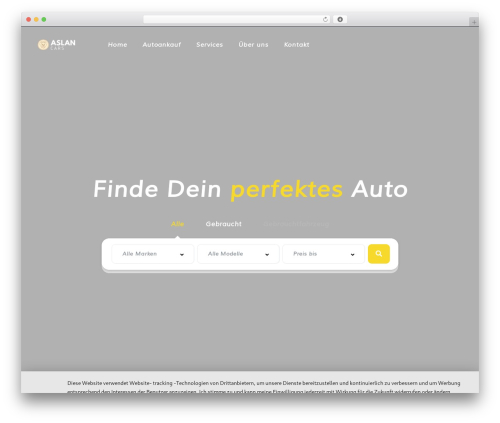500x423 pixels.
Task: Click the round icon beside the address bar
Action: [340, 19]
